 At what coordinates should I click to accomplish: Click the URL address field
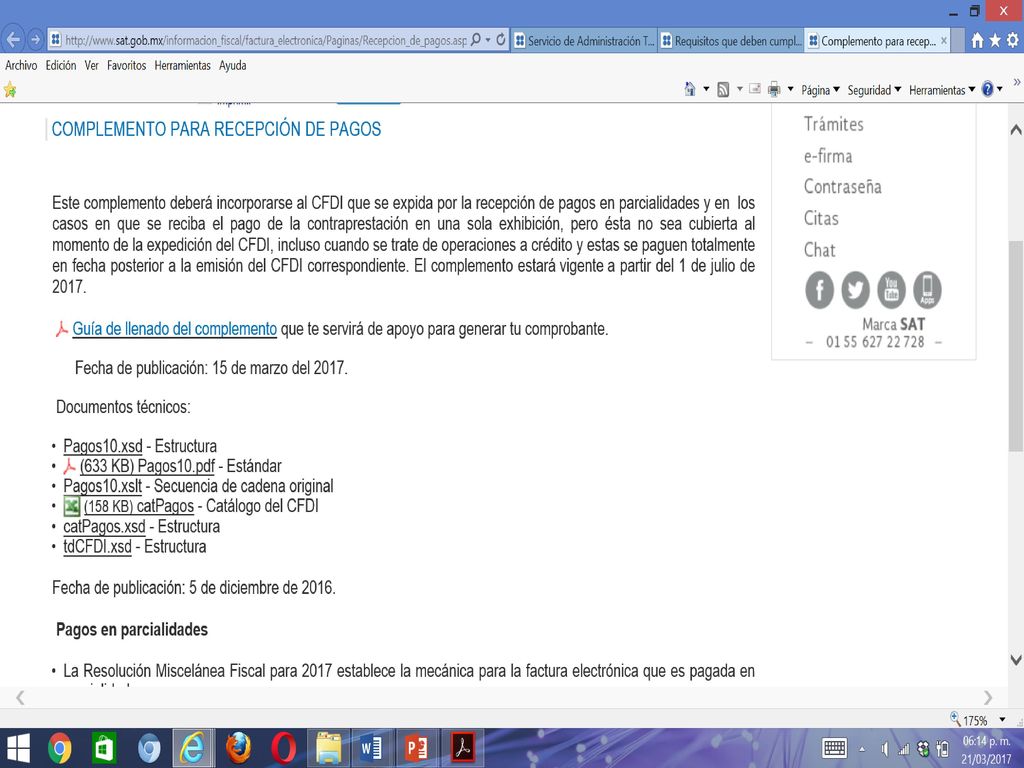click(265, 40)
